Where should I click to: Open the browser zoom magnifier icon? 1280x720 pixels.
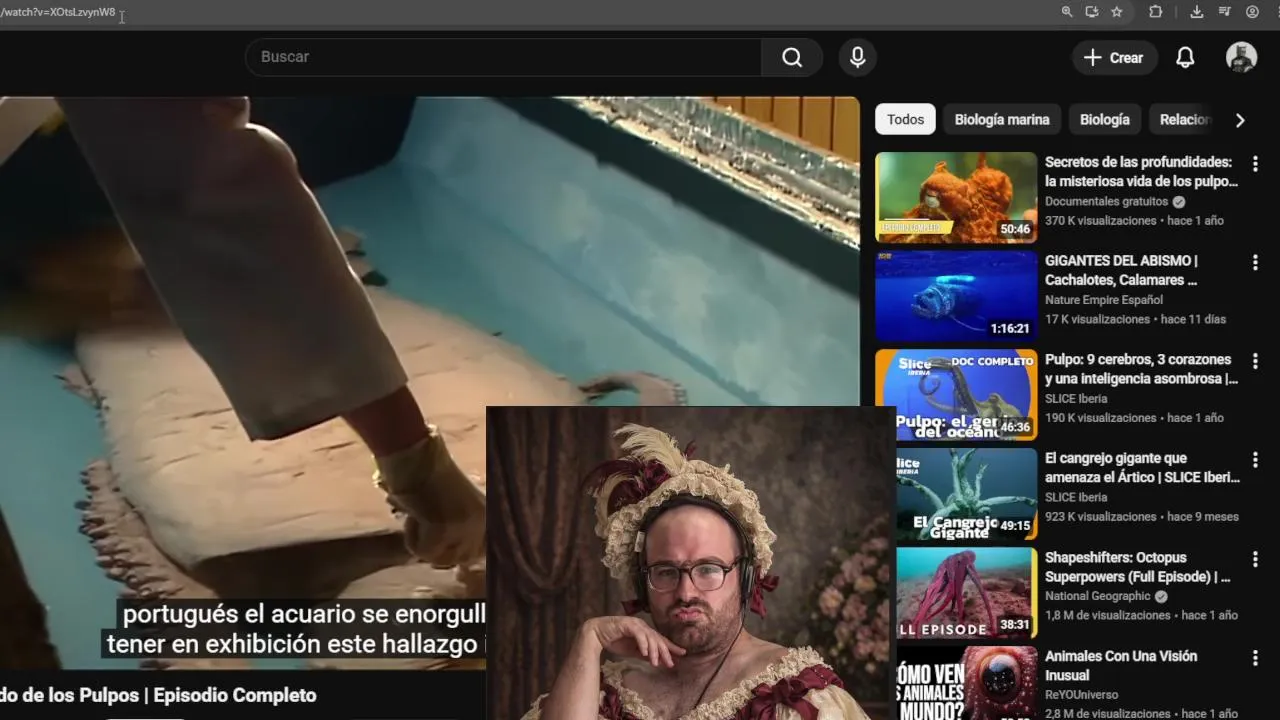click(x=1067, y=12)
